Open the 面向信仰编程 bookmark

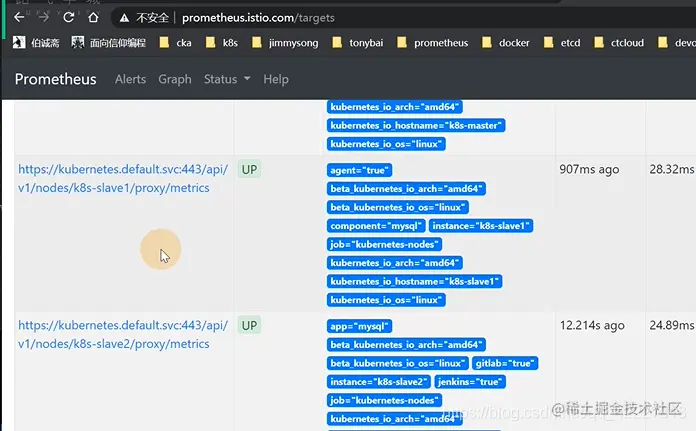pyautogui.click(x=109, y=43)
